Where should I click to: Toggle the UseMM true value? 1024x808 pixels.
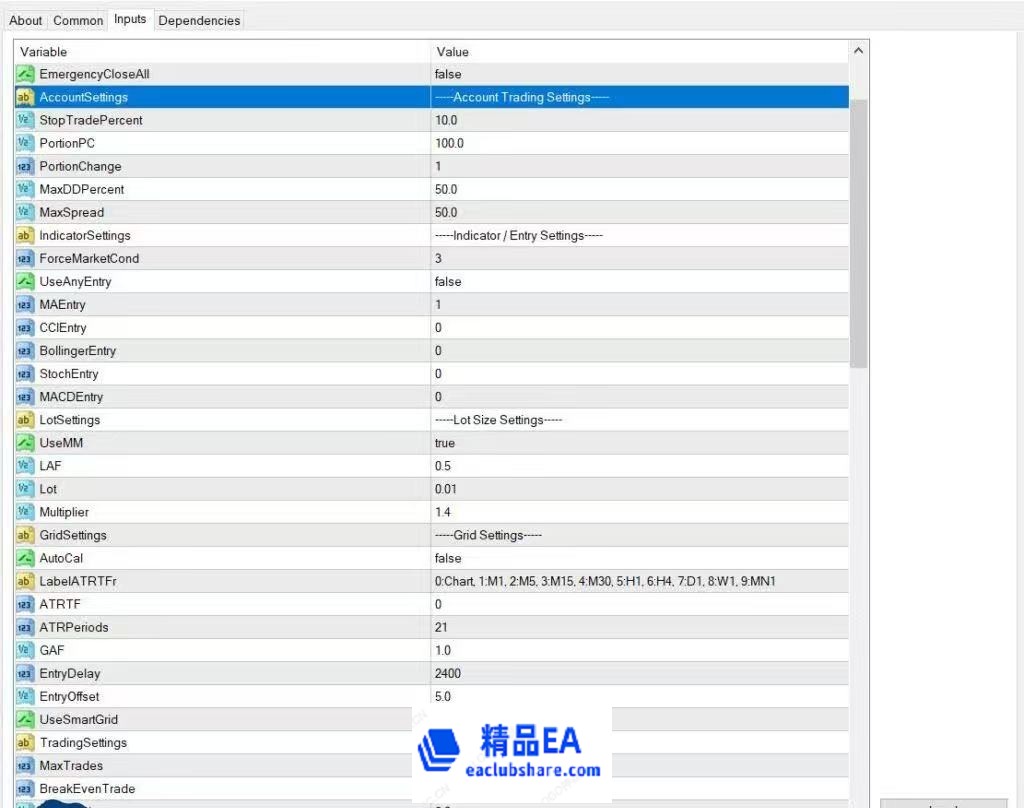click(x=445, y=443)
